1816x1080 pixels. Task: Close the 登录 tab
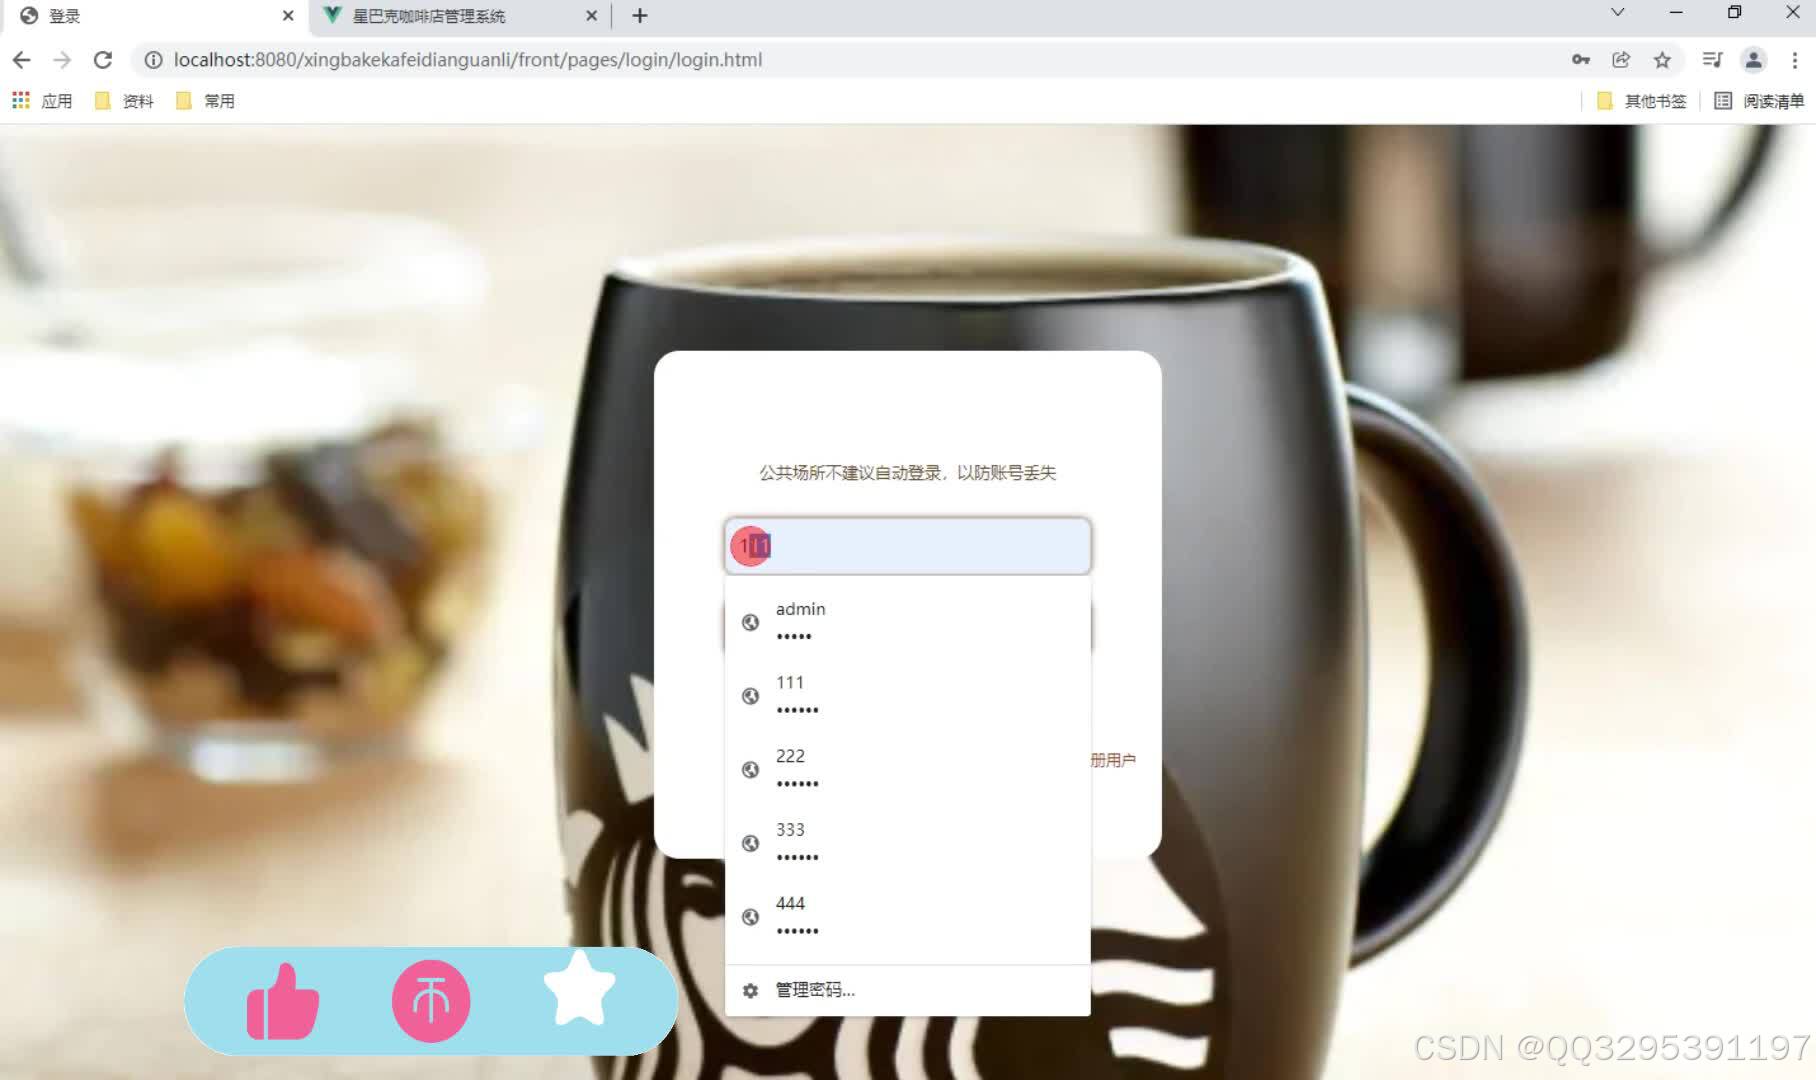288,16
